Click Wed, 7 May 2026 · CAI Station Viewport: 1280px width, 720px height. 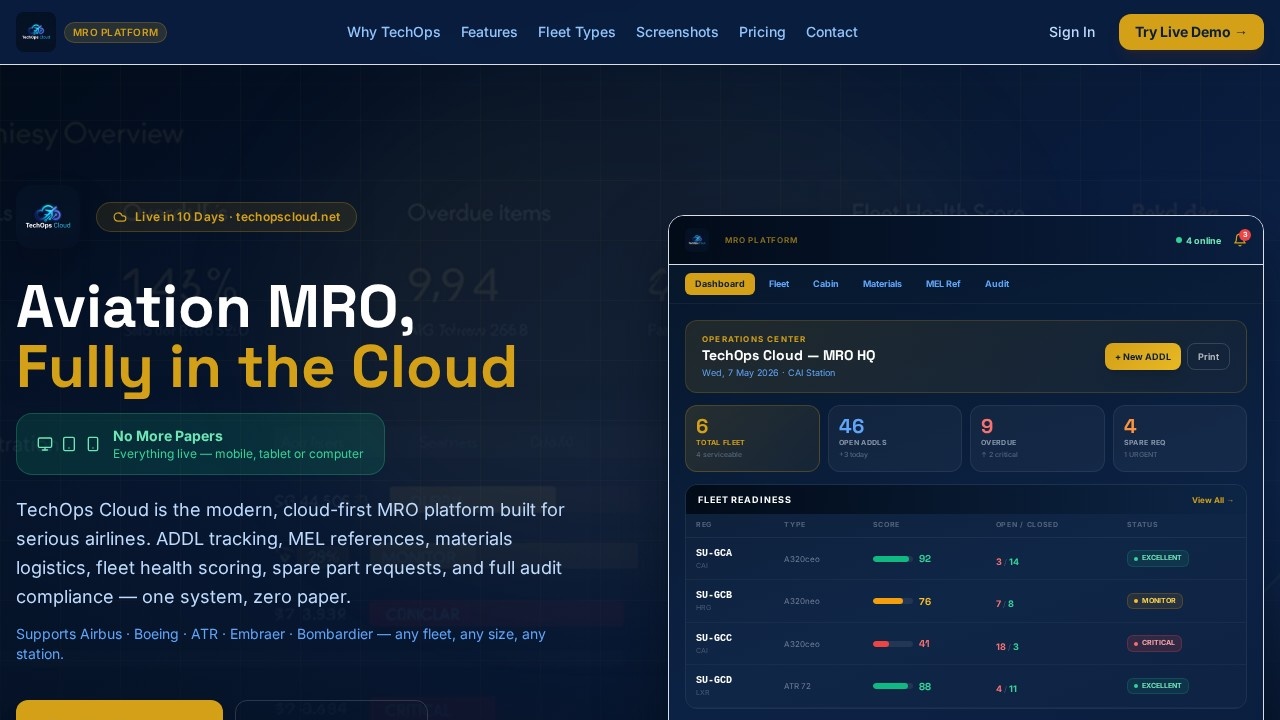(x=768, y=373)
